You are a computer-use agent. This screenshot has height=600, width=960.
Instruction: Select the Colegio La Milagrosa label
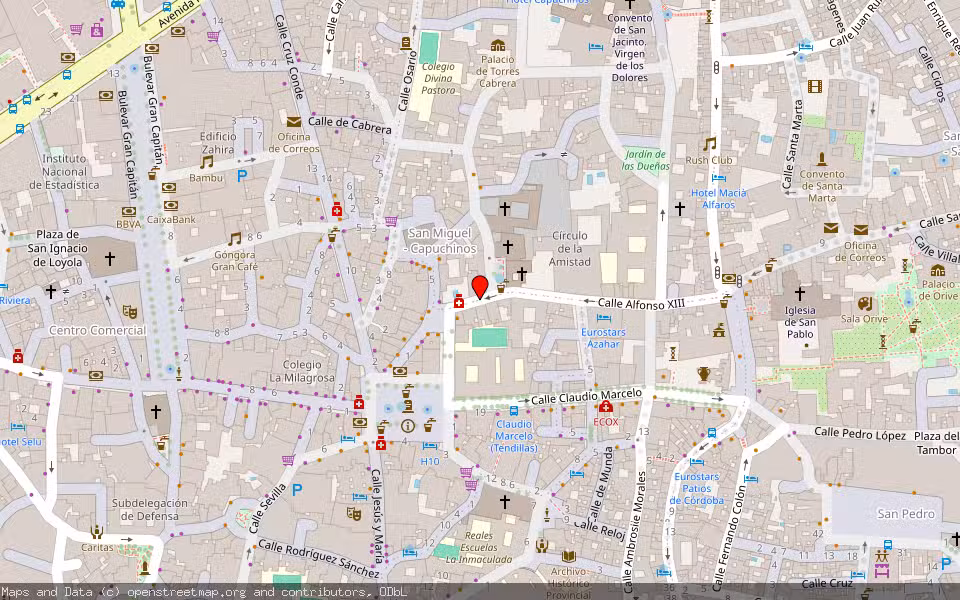point(302,371)
